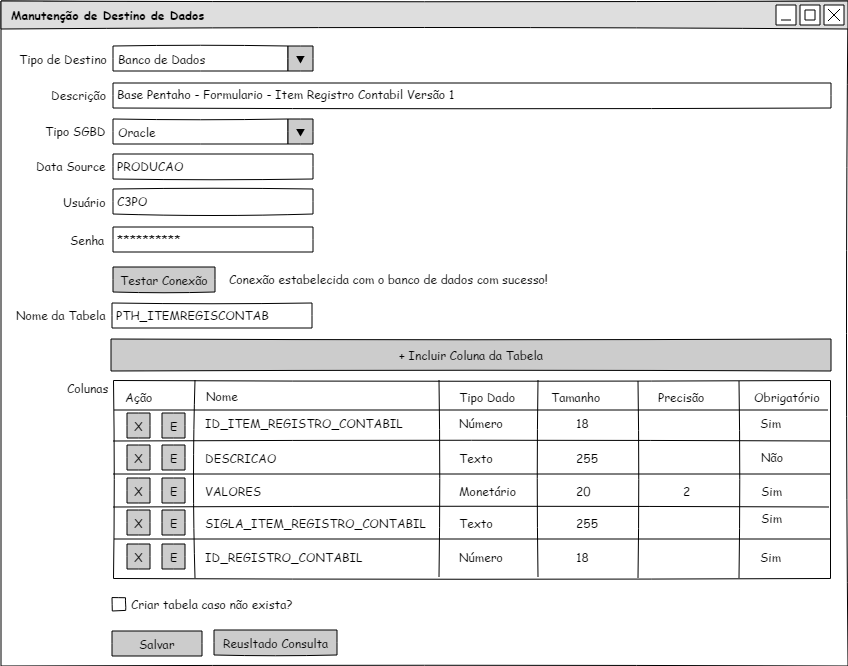This screenshot has width=848, height=666.
Task: Click the Senha password field
Action: click(212, 239)
